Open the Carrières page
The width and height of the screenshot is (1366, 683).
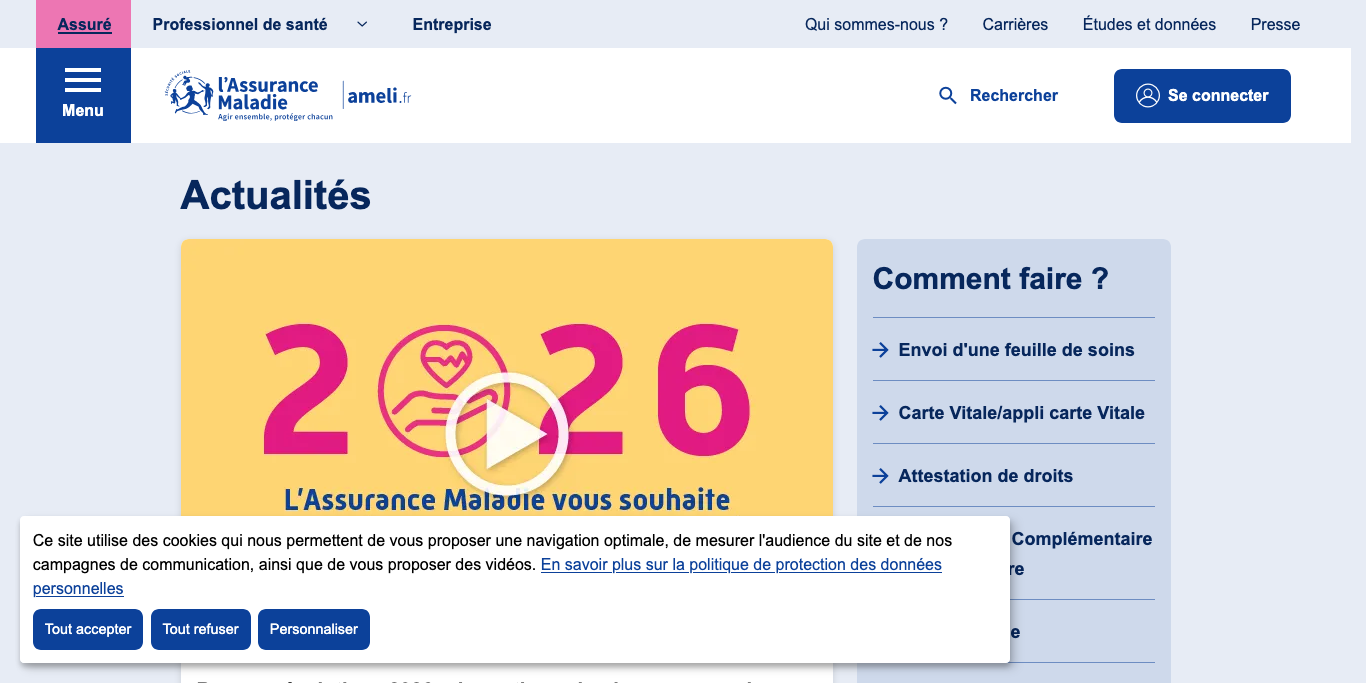coord(1015,24)
